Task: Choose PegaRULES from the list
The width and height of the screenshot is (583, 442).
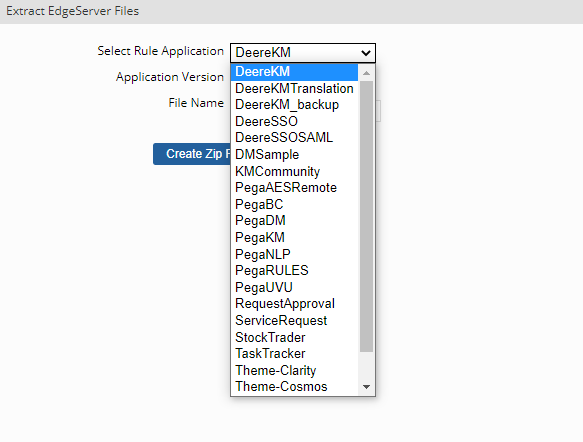Action: coord(294,271)
